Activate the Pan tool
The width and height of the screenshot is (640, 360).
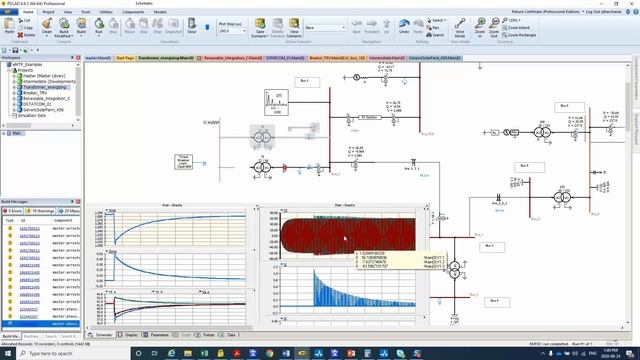click(x=433, y=28)
